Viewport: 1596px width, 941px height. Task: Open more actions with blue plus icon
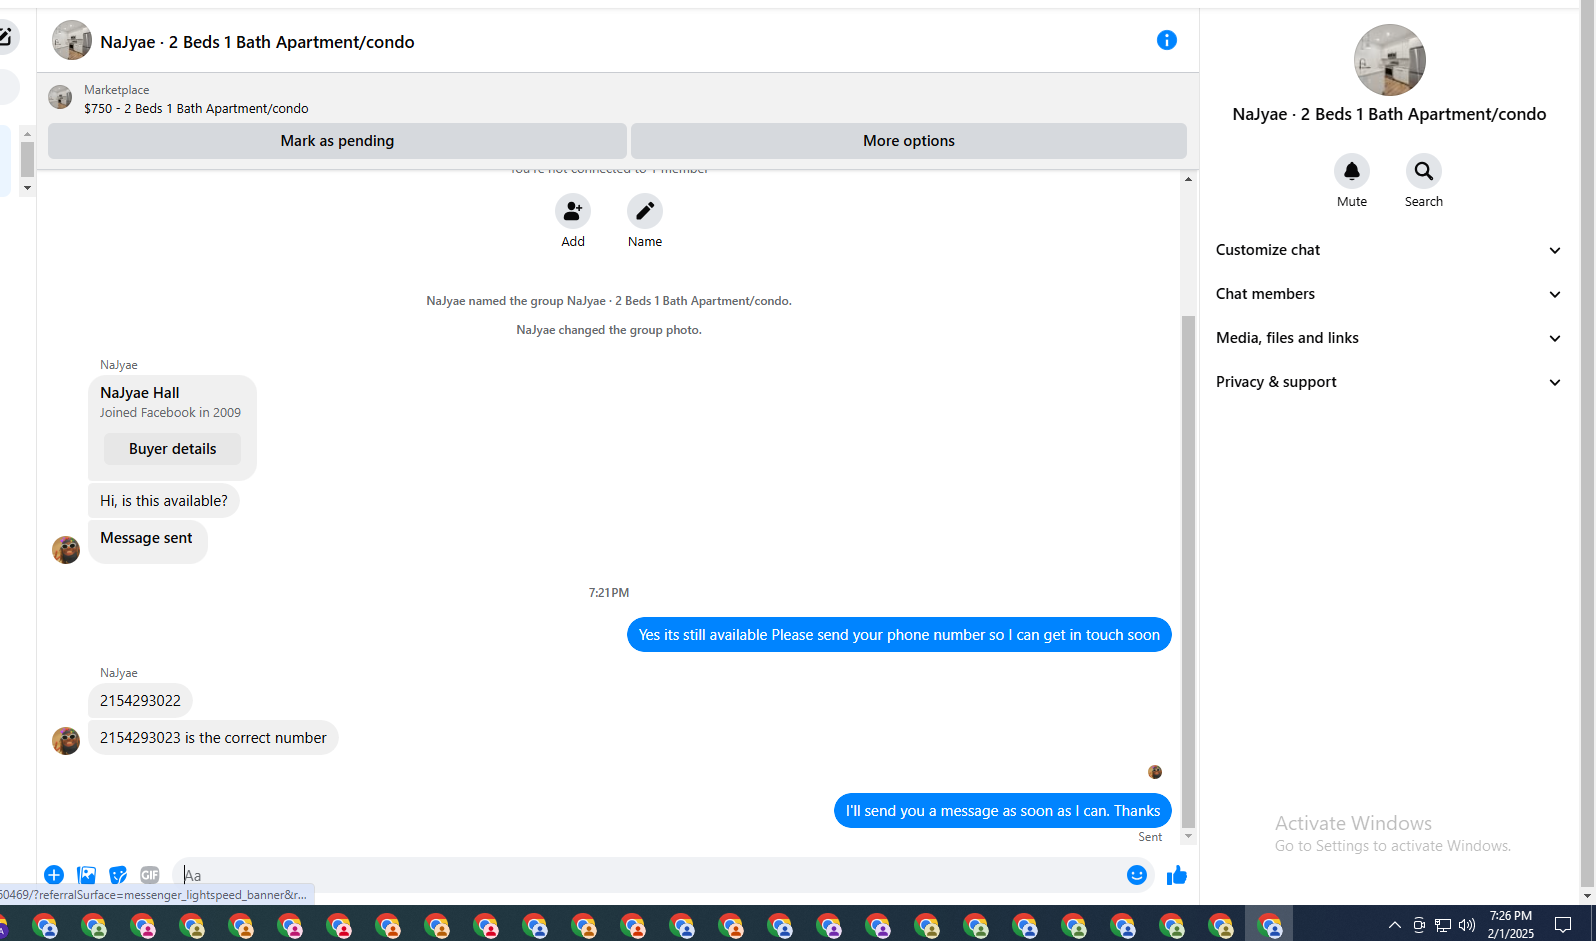click(54, 875)
